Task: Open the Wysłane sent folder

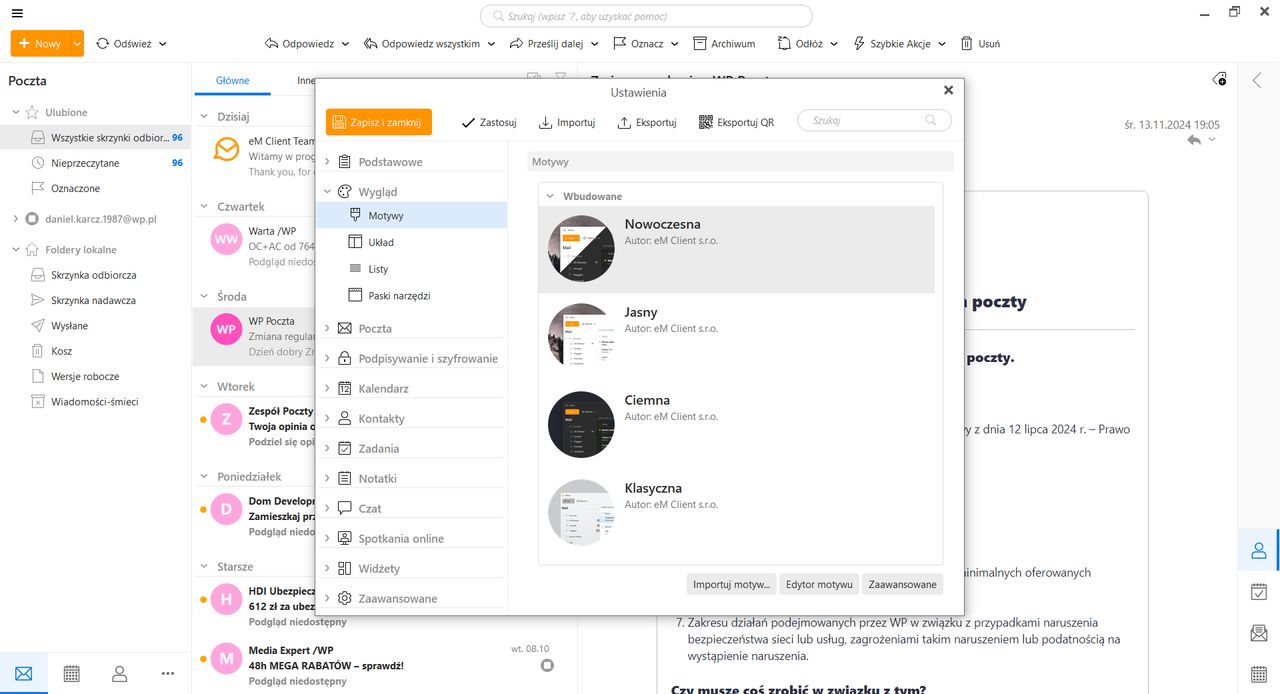Action: pos(97,326)
